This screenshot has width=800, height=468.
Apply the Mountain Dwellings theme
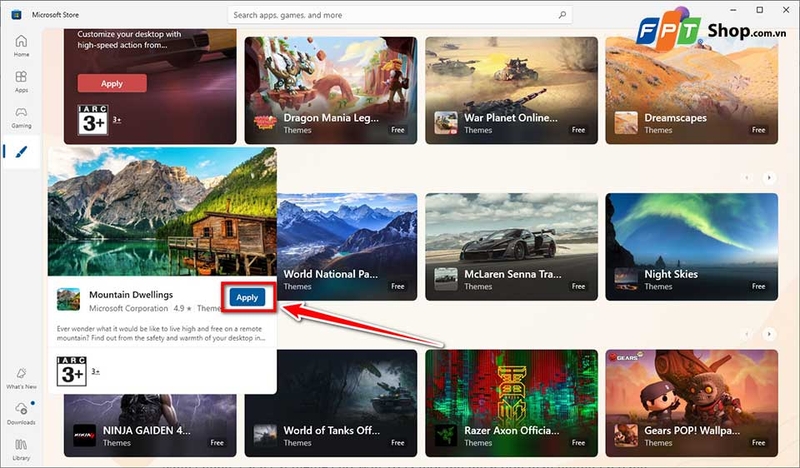247,297
